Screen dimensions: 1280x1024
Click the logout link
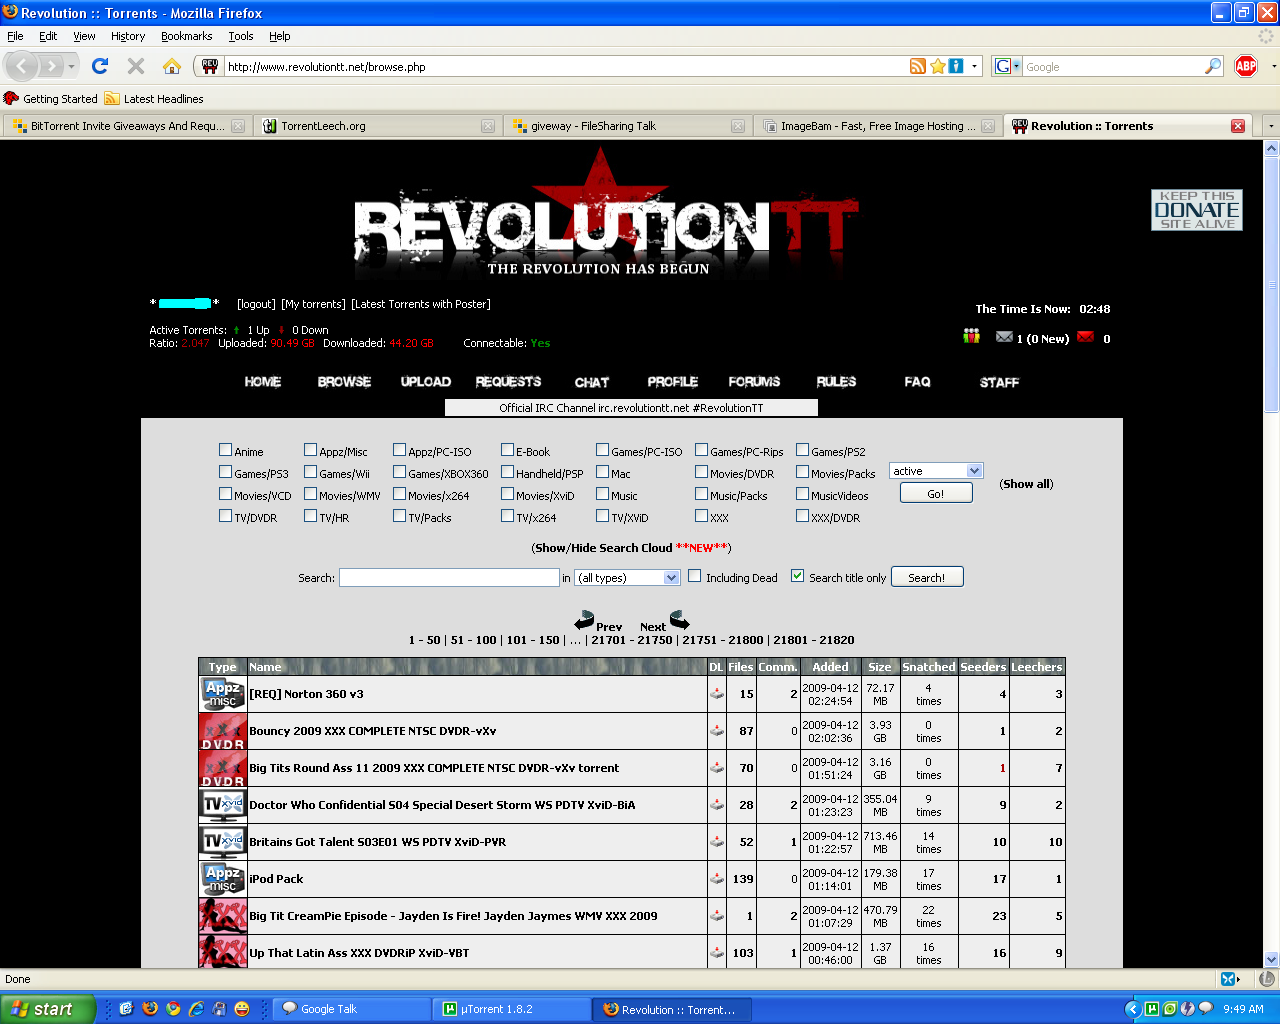256,304
